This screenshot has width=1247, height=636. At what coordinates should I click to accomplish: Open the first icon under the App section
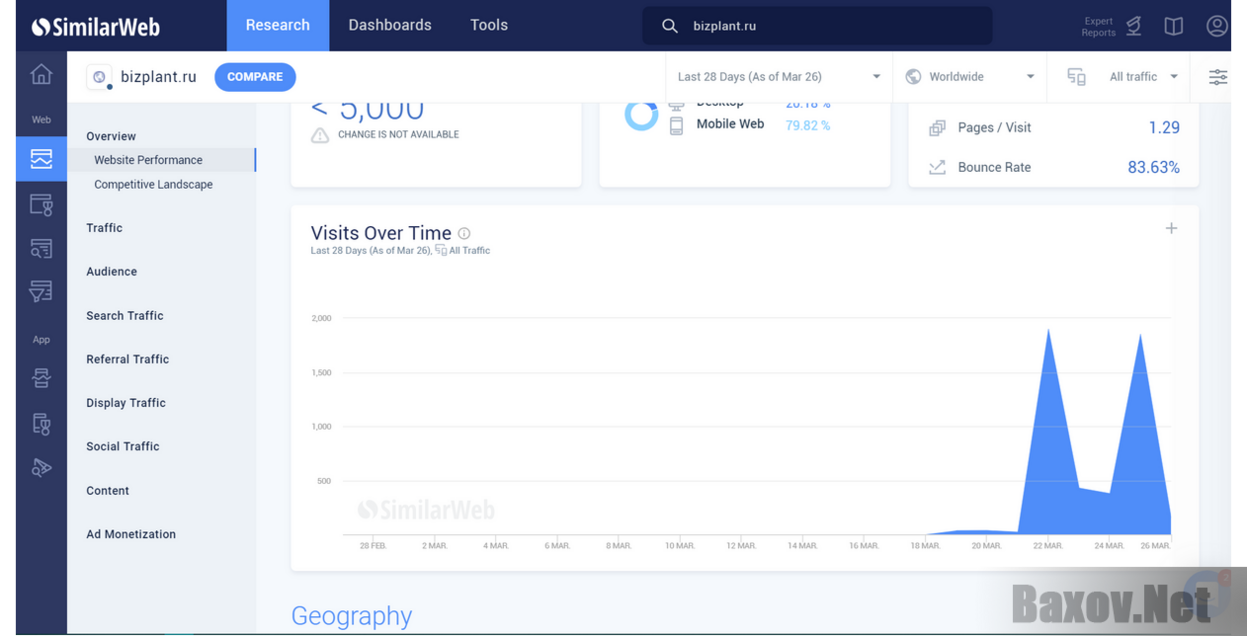click(41, 378)
